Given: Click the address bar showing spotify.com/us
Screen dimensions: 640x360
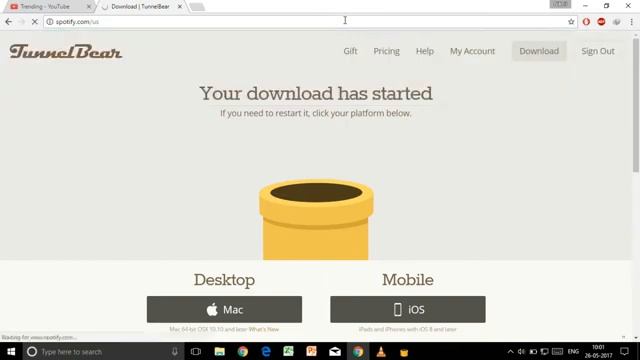Looking at the screenshot, I should (310, 22).
